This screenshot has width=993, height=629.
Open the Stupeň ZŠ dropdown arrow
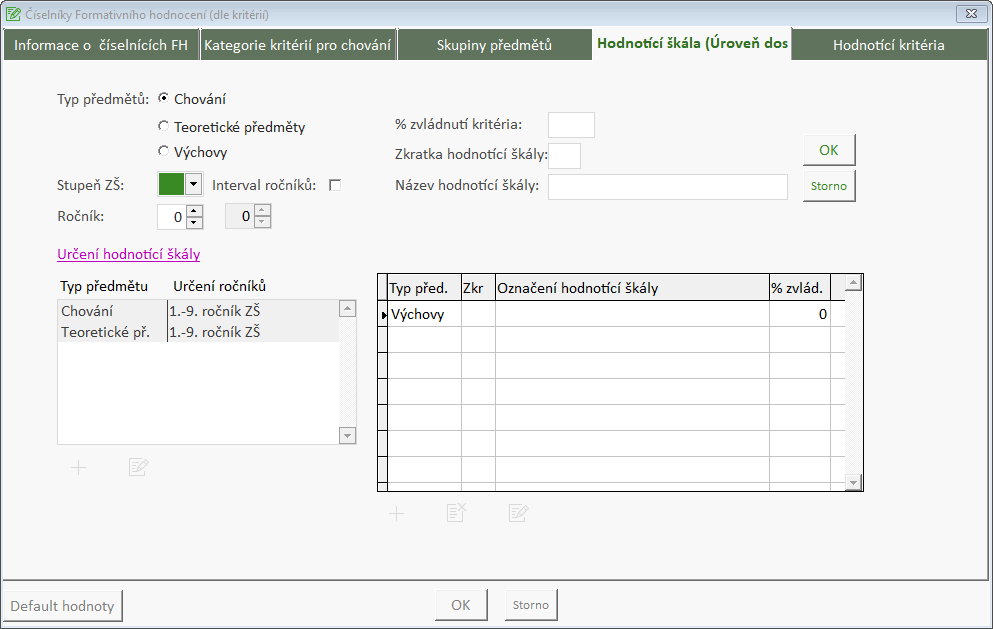click(x=194, y=184)
